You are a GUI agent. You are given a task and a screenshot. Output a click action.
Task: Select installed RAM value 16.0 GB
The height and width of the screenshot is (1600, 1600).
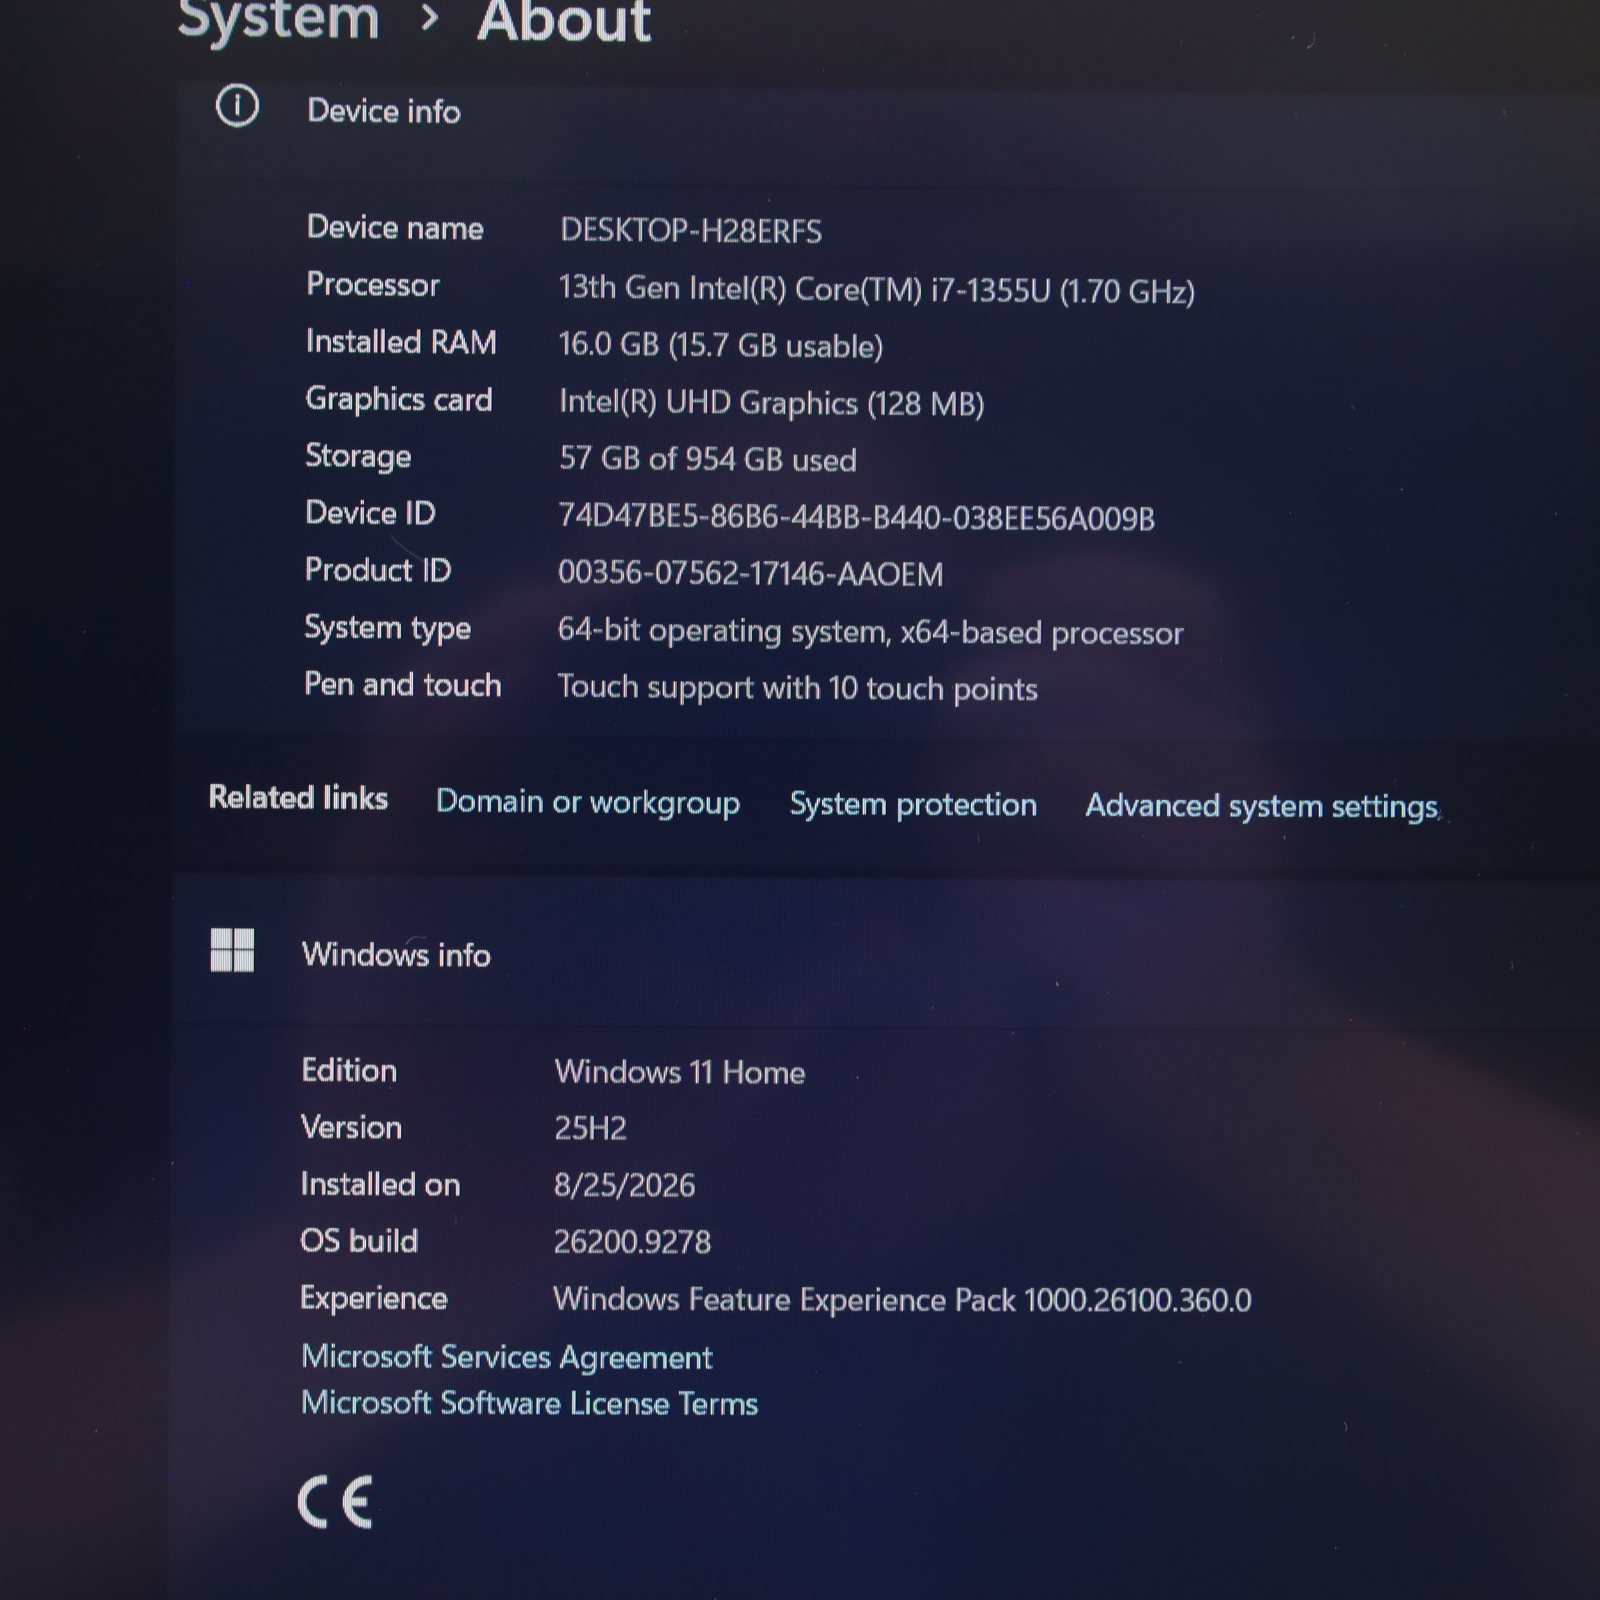721,345
